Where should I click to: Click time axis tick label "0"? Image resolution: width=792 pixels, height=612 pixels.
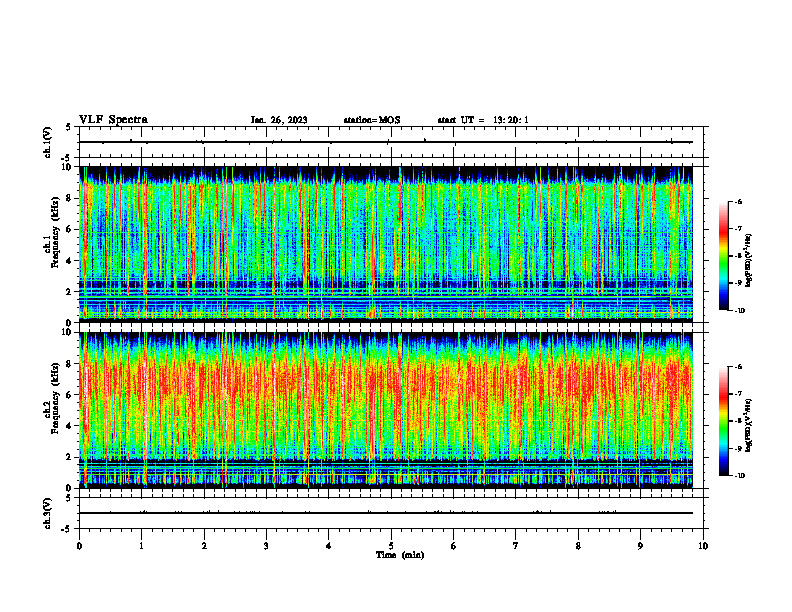click(79, 546)
